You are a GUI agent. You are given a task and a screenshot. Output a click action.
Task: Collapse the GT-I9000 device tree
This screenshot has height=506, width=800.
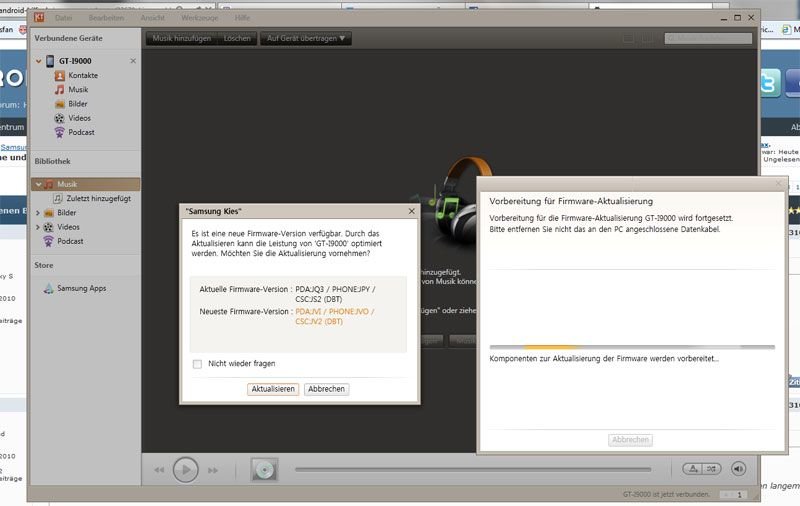coord(38,61)
